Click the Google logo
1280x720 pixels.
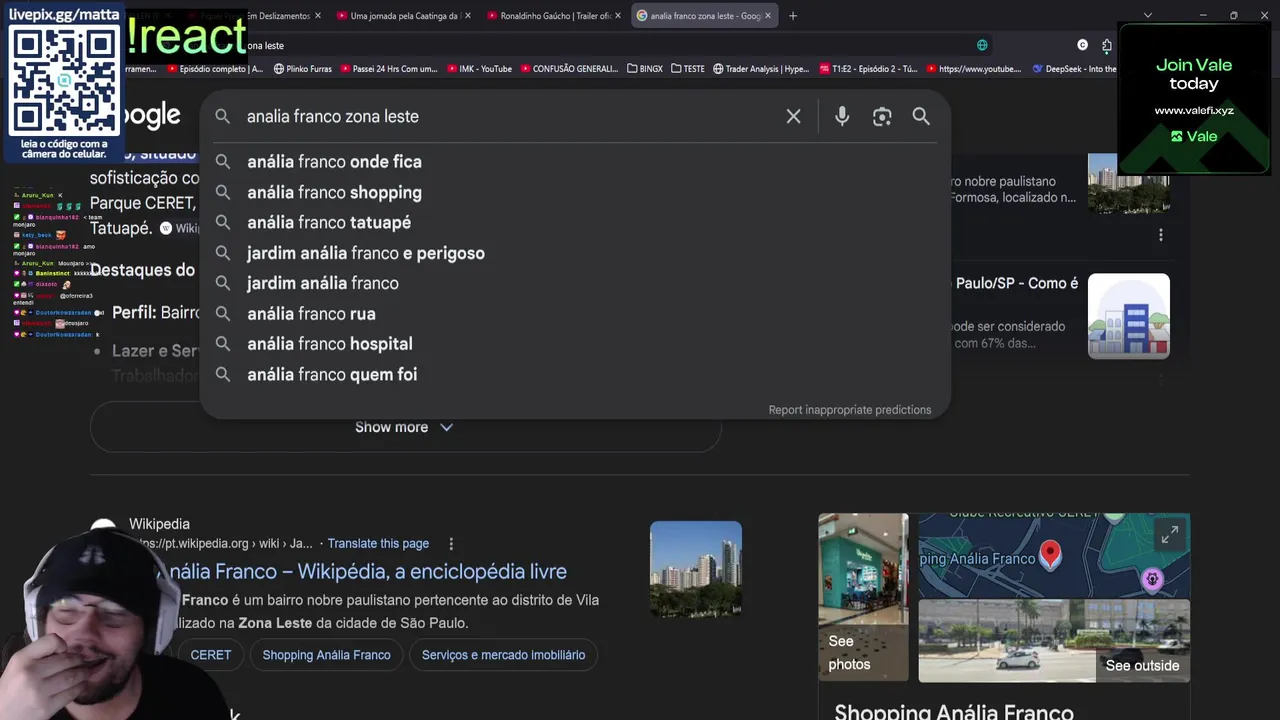(152, 116)
